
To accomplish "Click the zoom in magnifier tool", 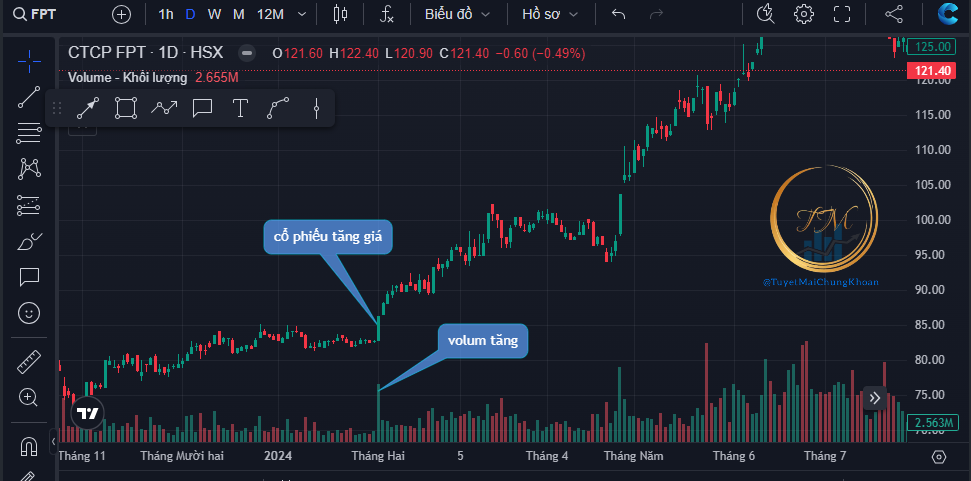I will tap(29, 397).
